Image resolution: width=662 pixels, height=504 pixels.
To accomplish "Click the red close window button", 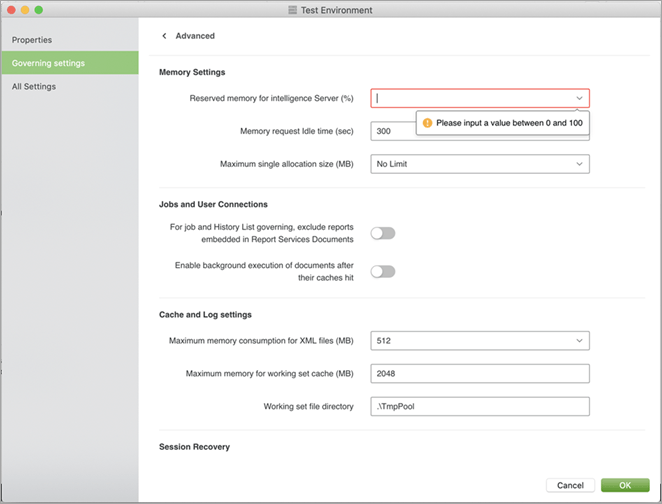I will click(x=11, y=9).
